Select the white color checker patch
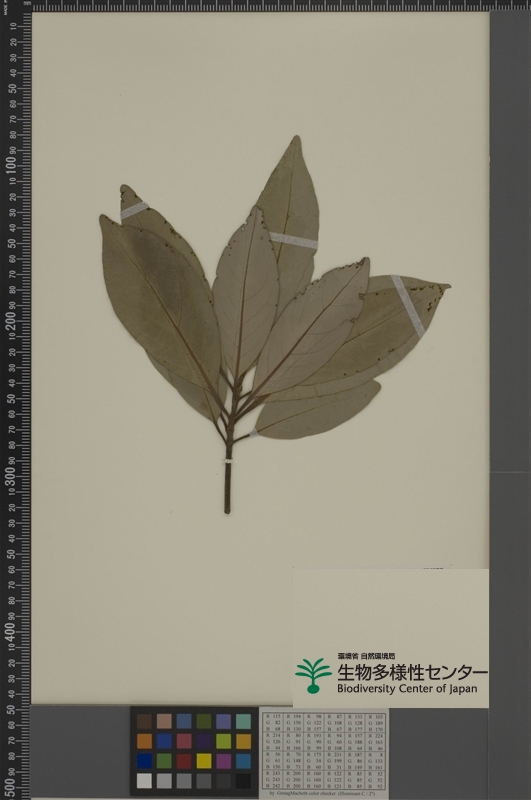 (144, 781)
